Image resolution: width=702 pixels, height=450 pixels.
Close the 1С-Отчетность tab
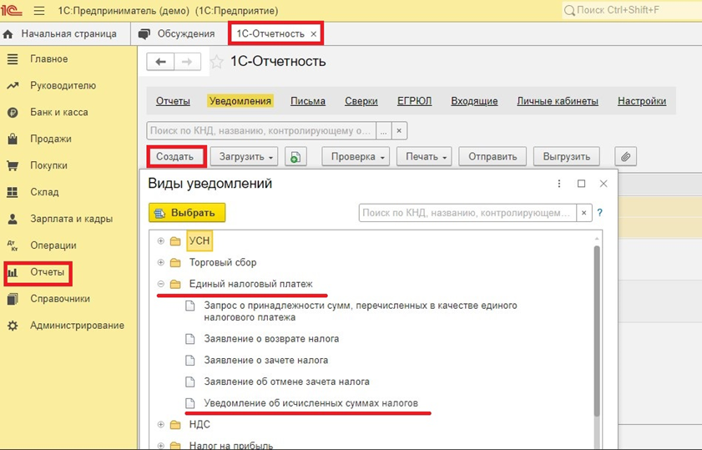coord(313,34)
